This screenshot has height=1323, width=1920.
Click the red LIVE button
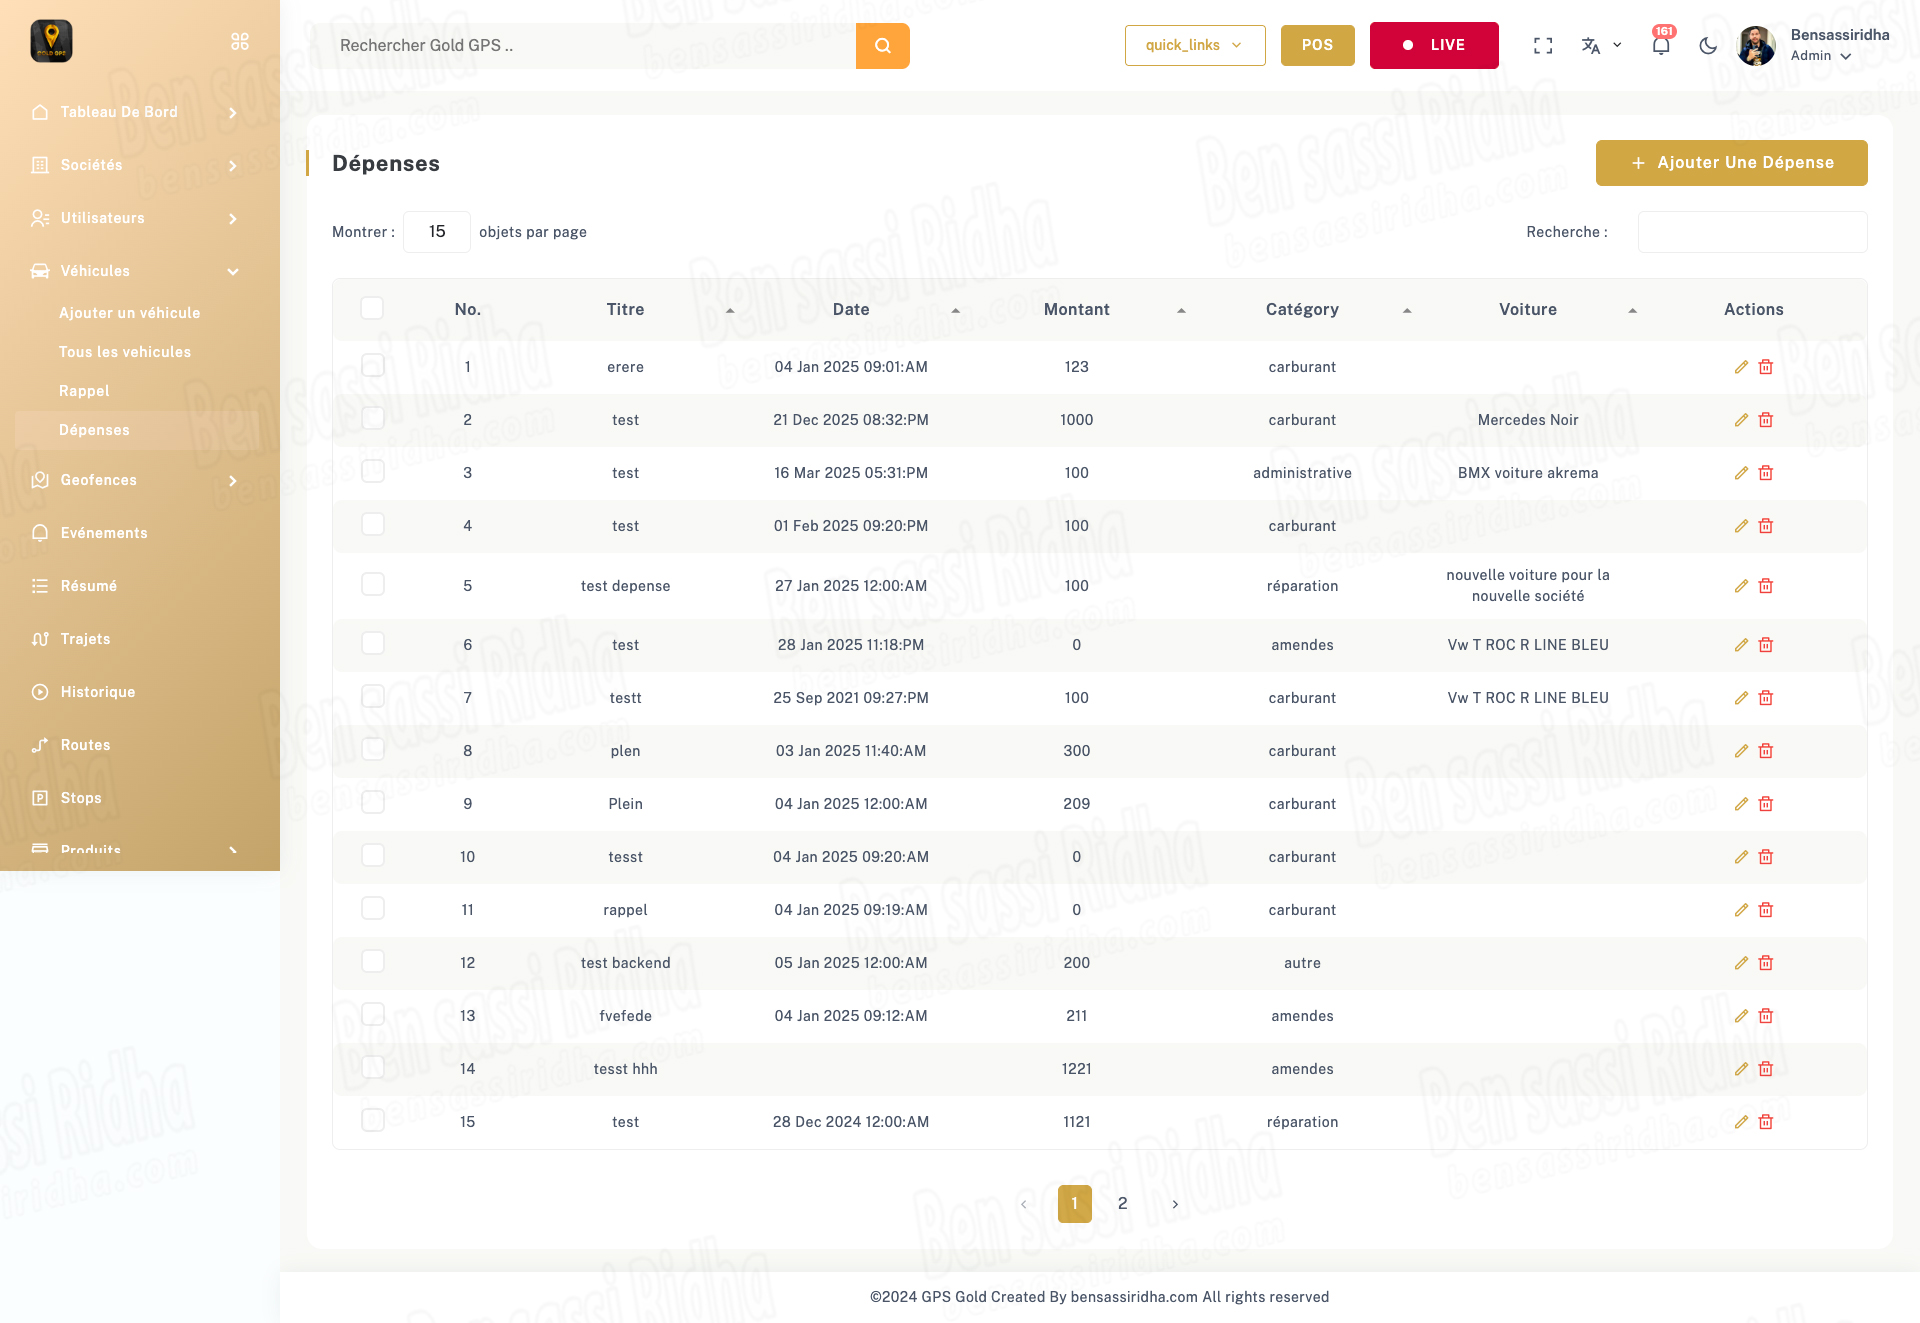point(1433,45)
